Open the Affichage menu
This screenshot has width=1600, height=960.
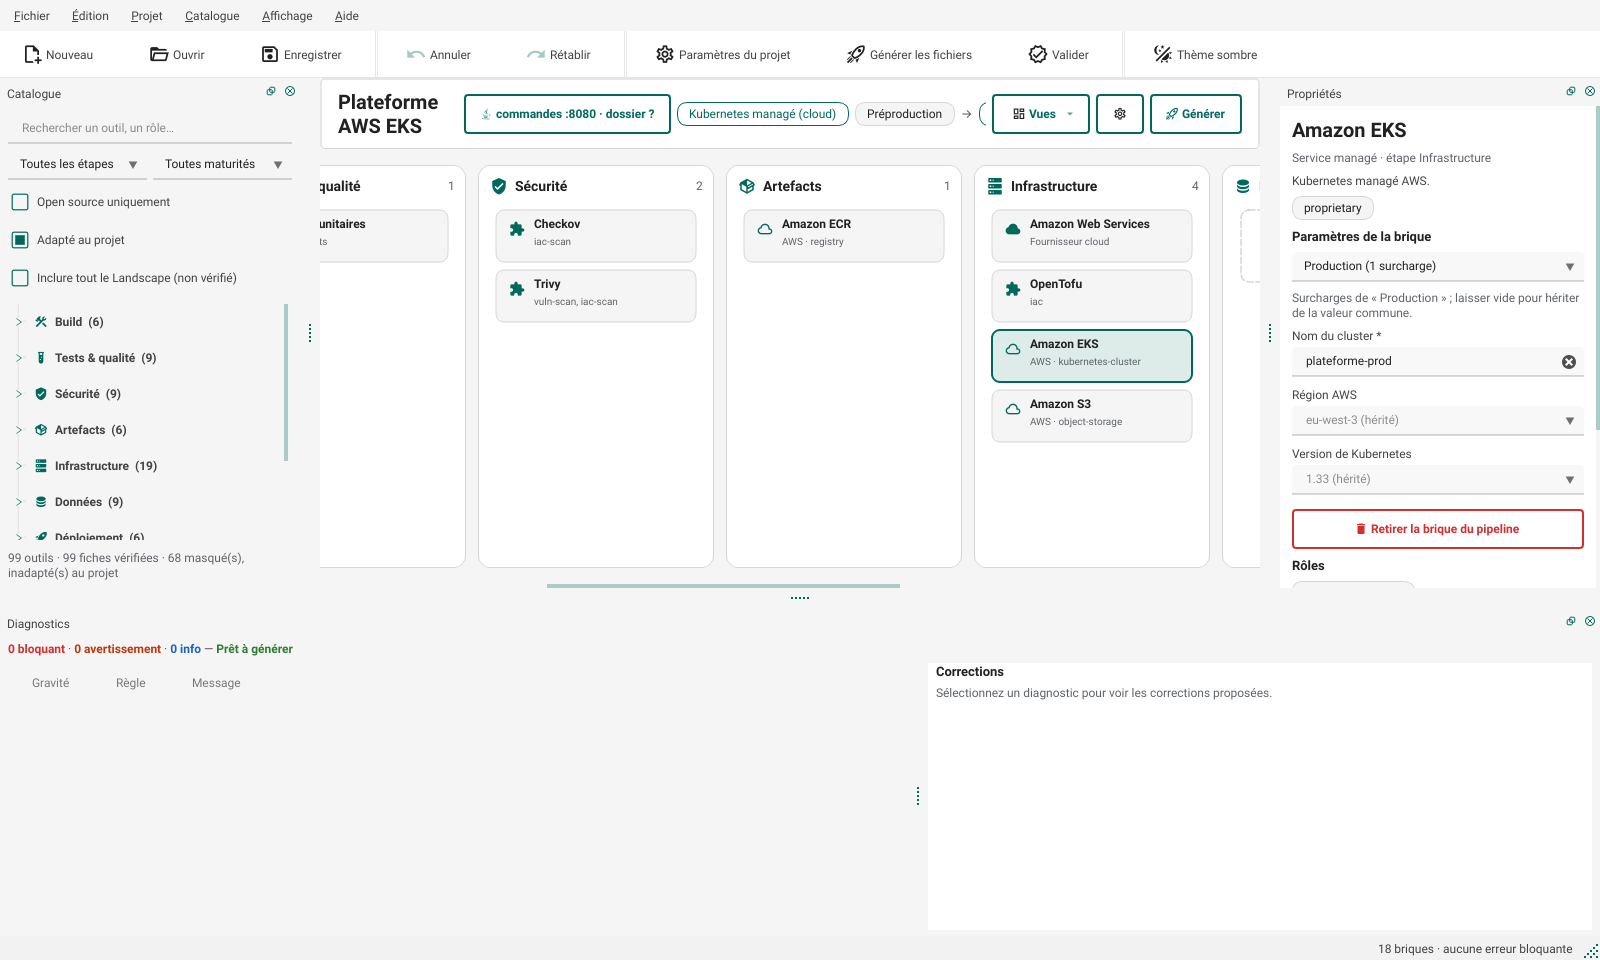click(x=287, y=16)
